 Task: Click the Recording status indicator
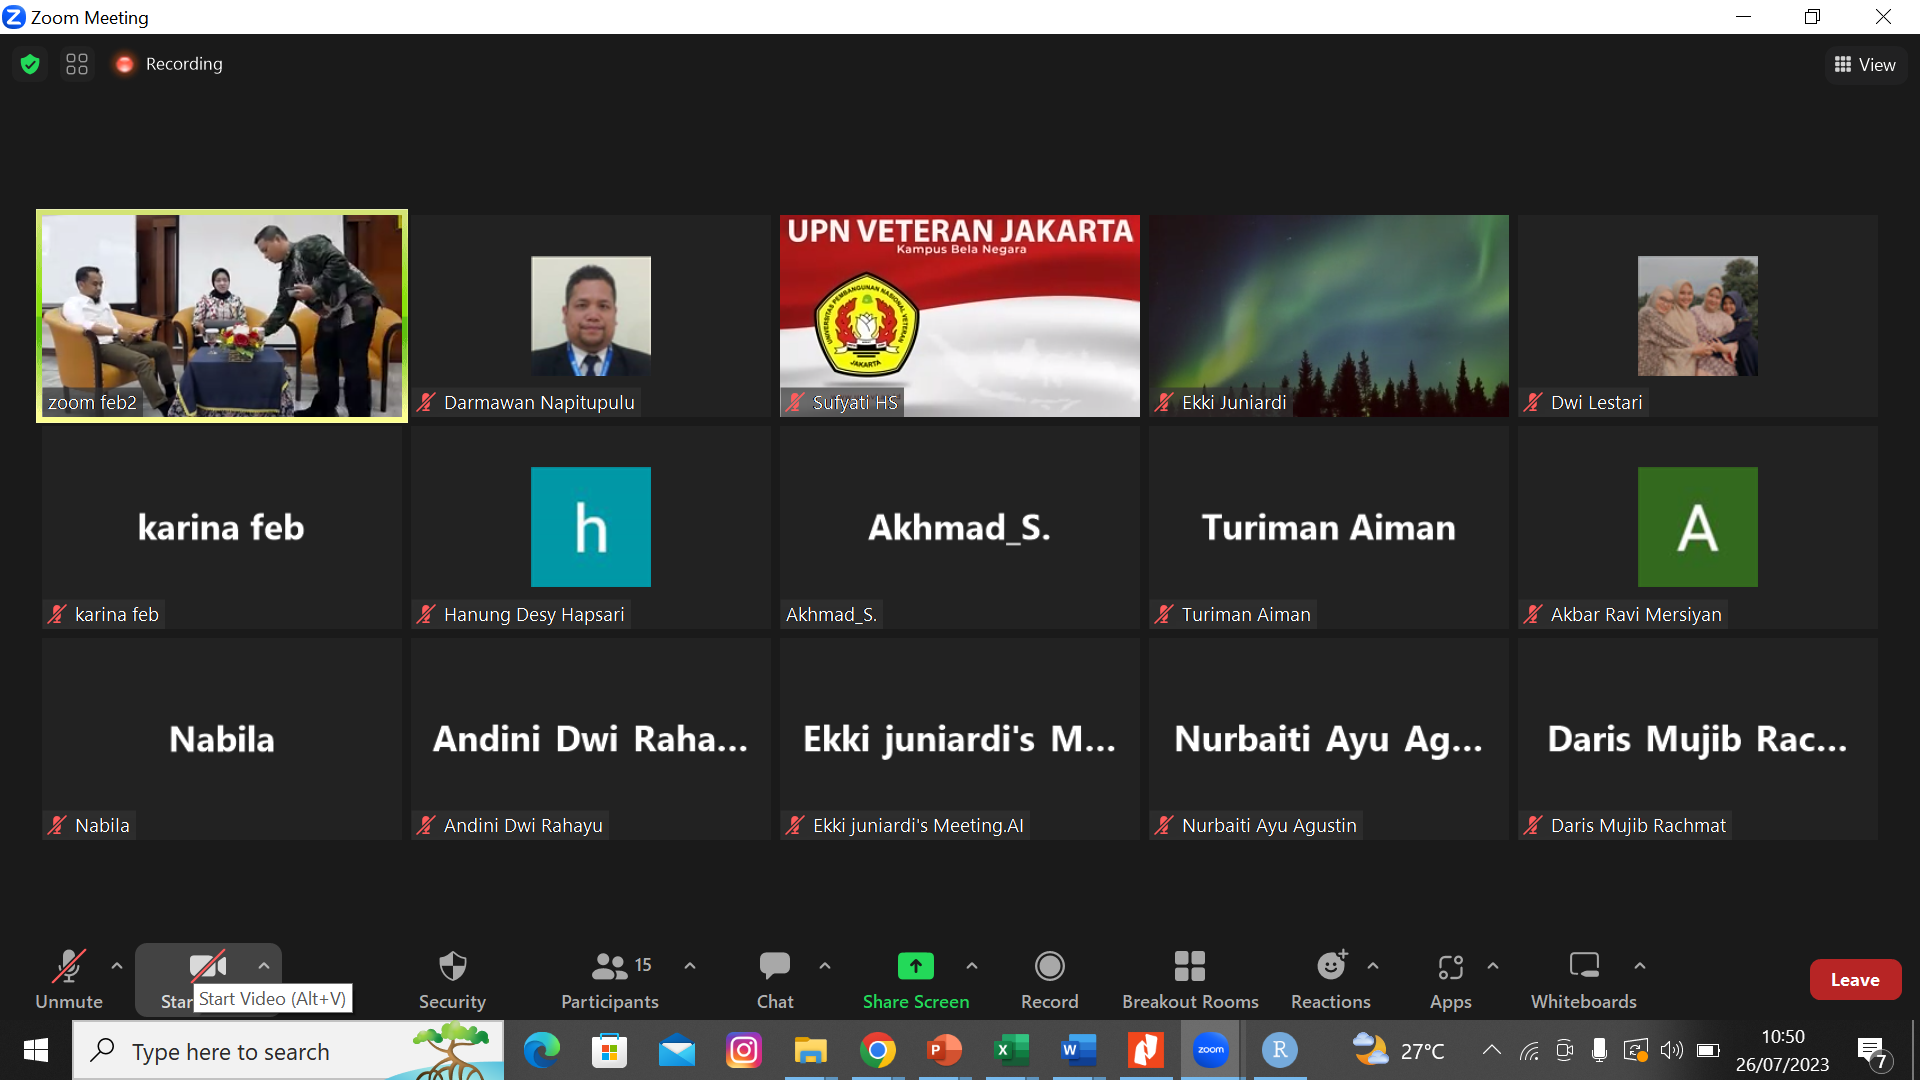pos(169,64)
